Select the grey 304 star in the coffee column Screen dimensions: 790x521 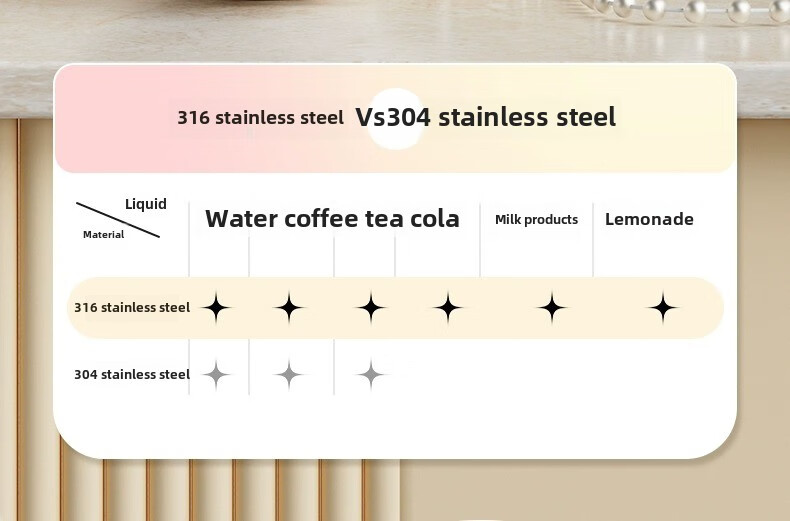click(290, 375)
